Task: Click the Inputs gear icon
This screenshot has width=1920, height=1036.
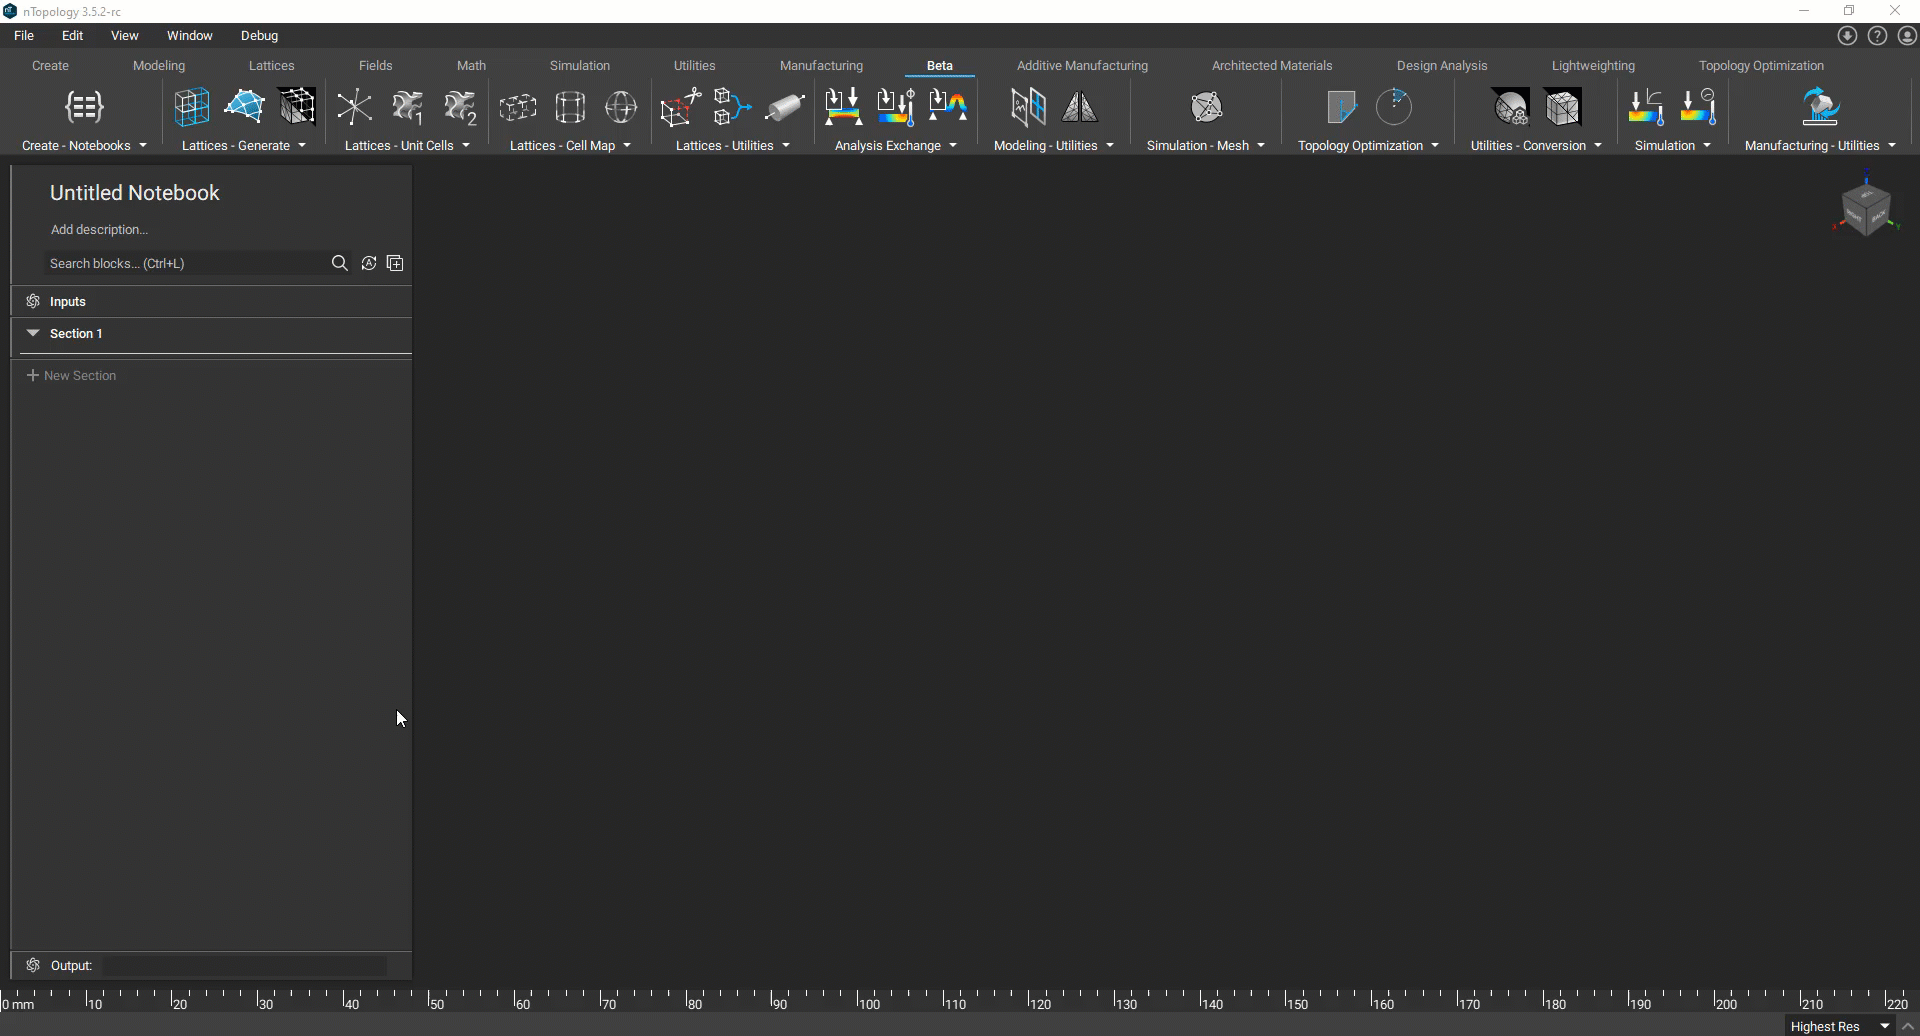Action: (x=33, y=301)
